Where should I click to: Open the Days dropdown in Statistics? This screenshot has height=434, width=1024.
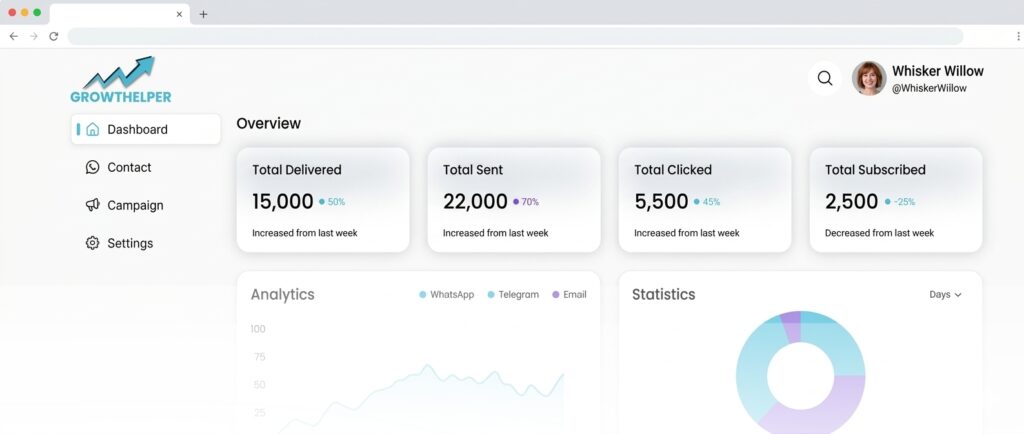coord(945,295)
